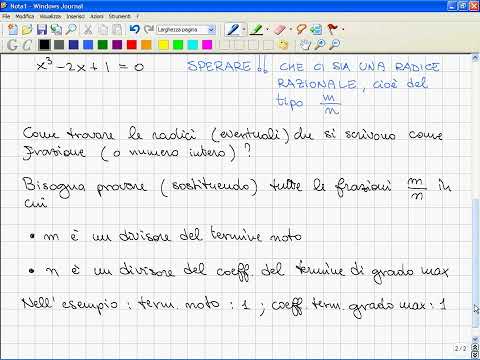Select the Lasso selection tool
This screenshot has width=480, height=360.
301,29
